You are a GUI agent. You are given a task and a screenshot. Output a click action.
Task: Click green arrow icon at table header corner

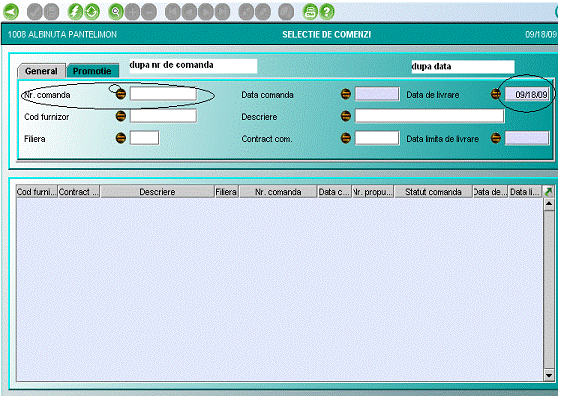548,192
